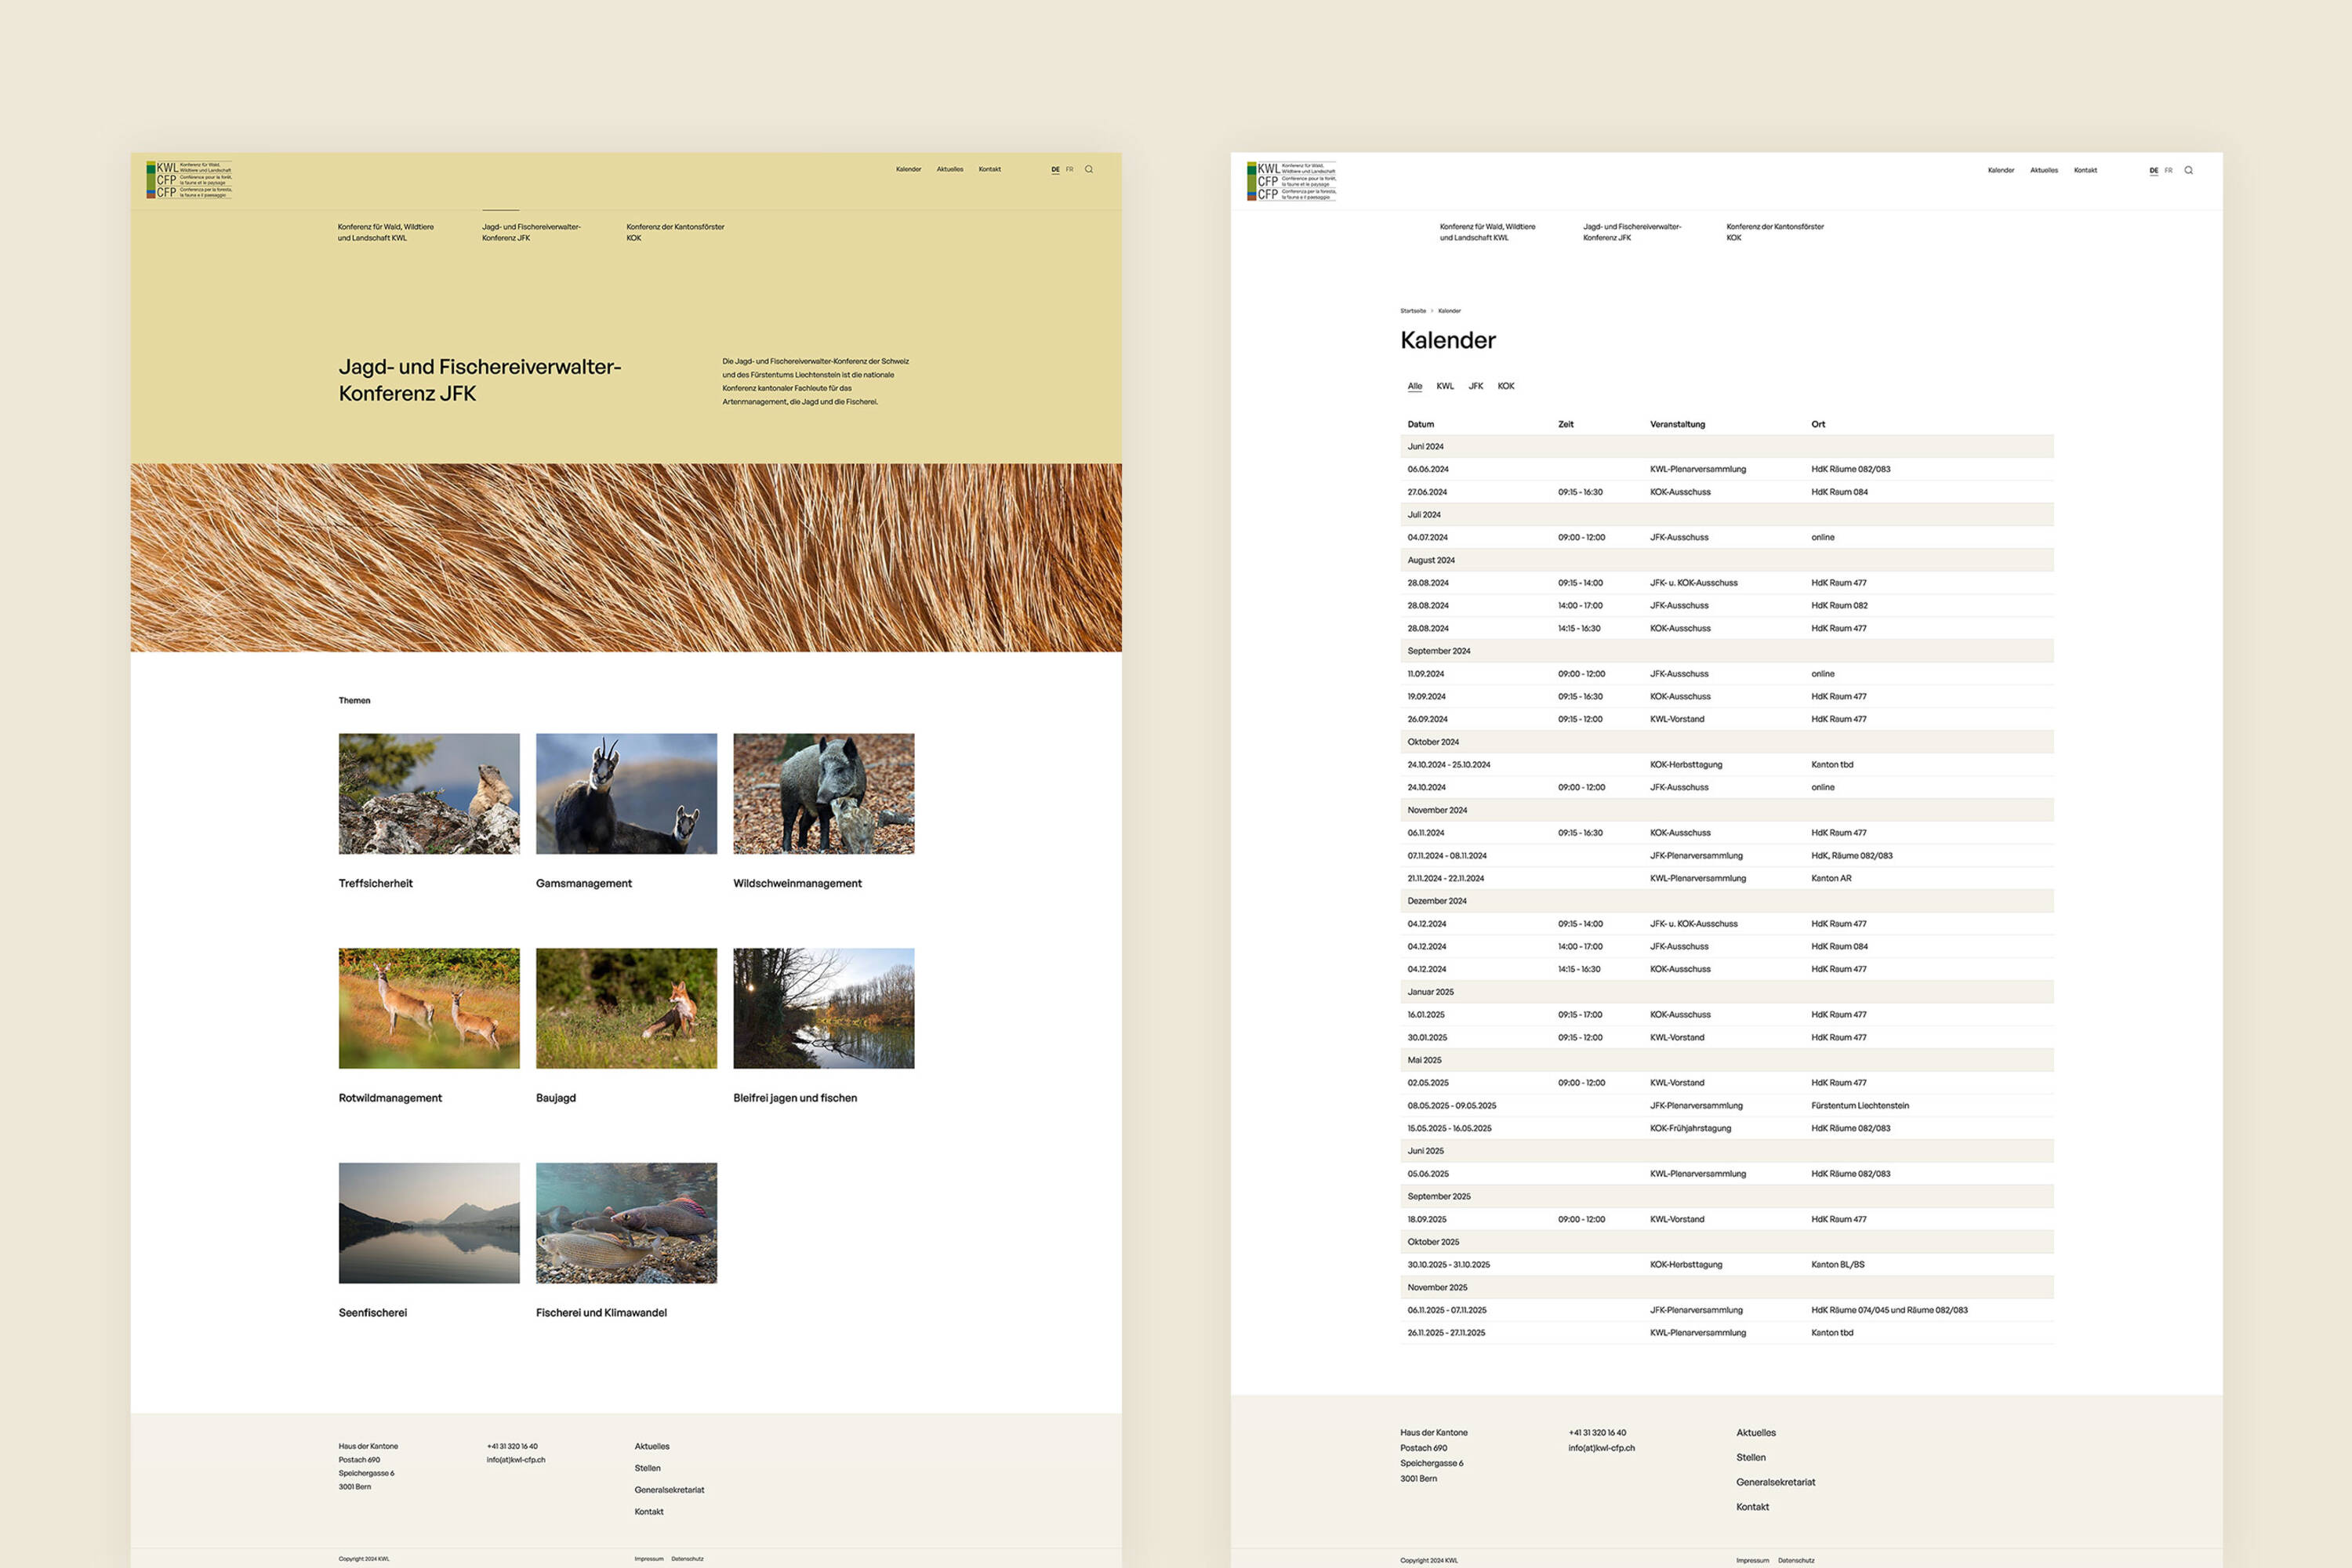Open Aktuelles in left page top navigation
The height and width of the screenshot is (1568, 2352).
coord(950,169)
